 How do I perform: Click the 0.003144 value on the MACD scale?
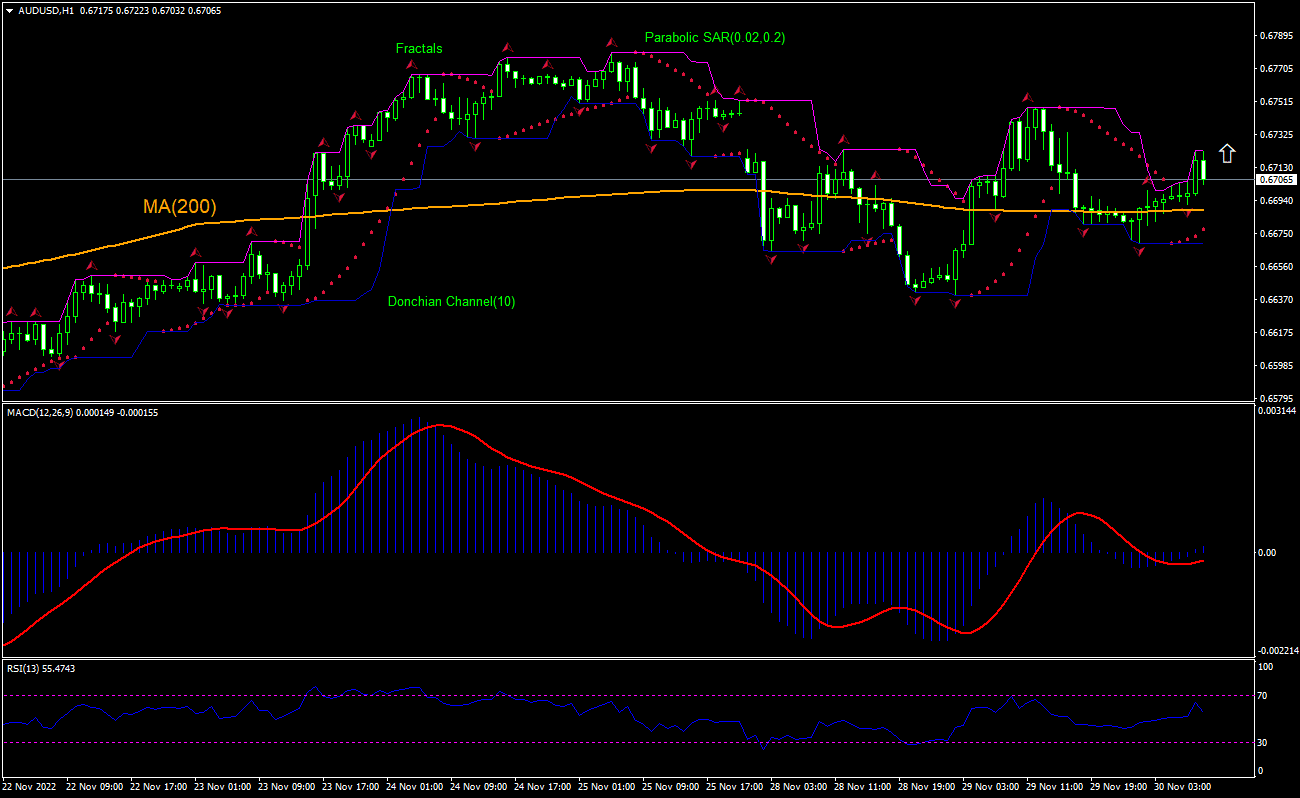[1277, 411]
